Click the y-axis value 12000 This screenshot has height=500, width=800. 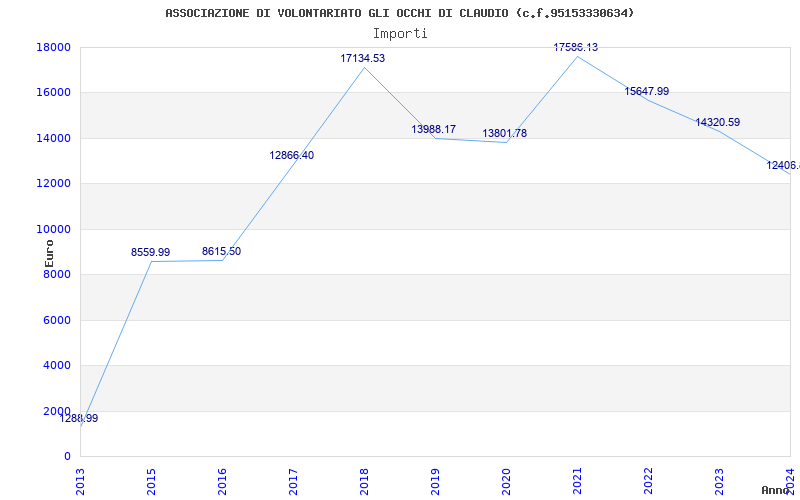pos(53,184)
